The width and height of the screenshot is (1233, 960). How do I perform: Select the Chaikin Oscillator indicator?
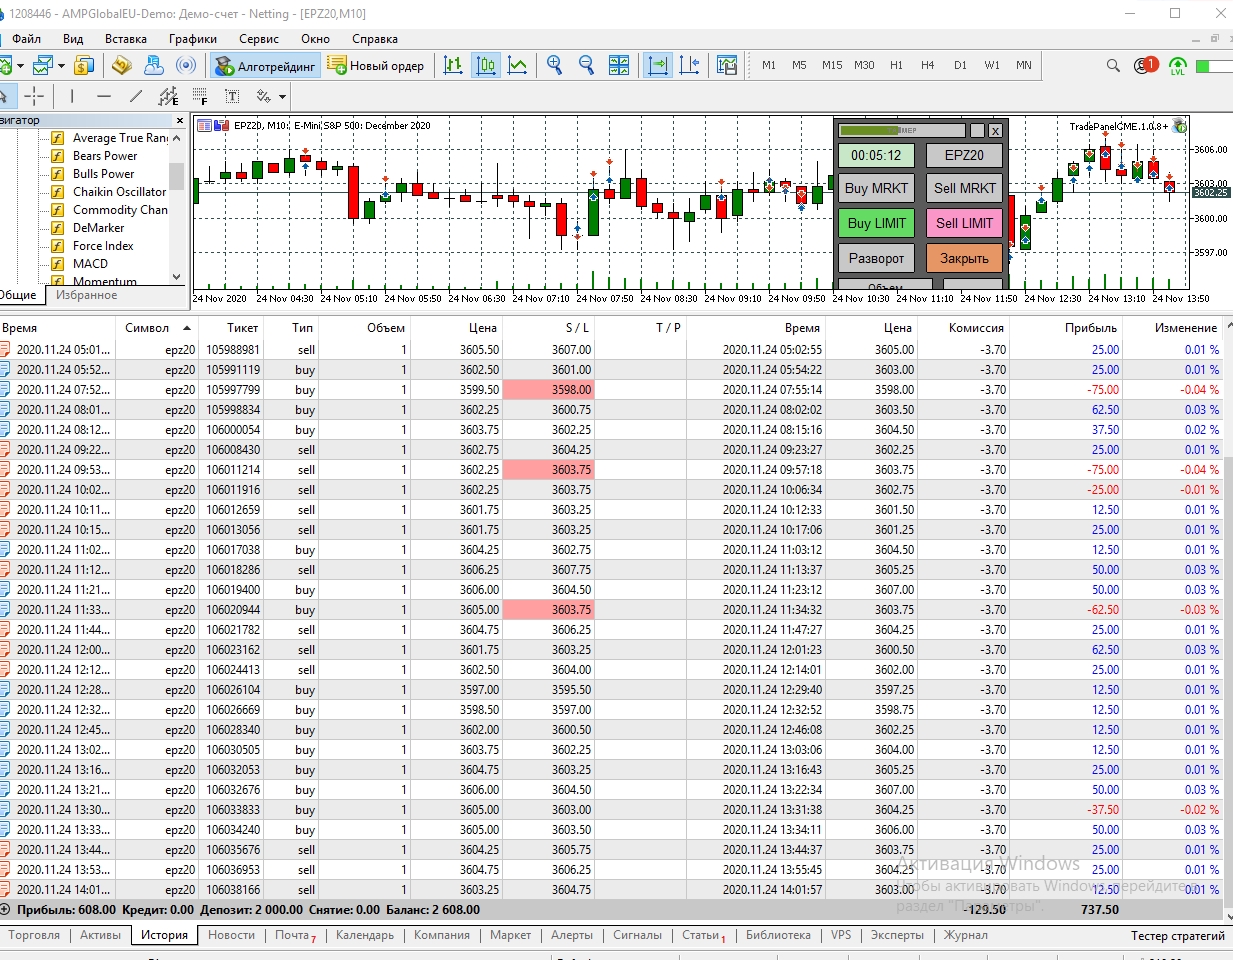119,192
